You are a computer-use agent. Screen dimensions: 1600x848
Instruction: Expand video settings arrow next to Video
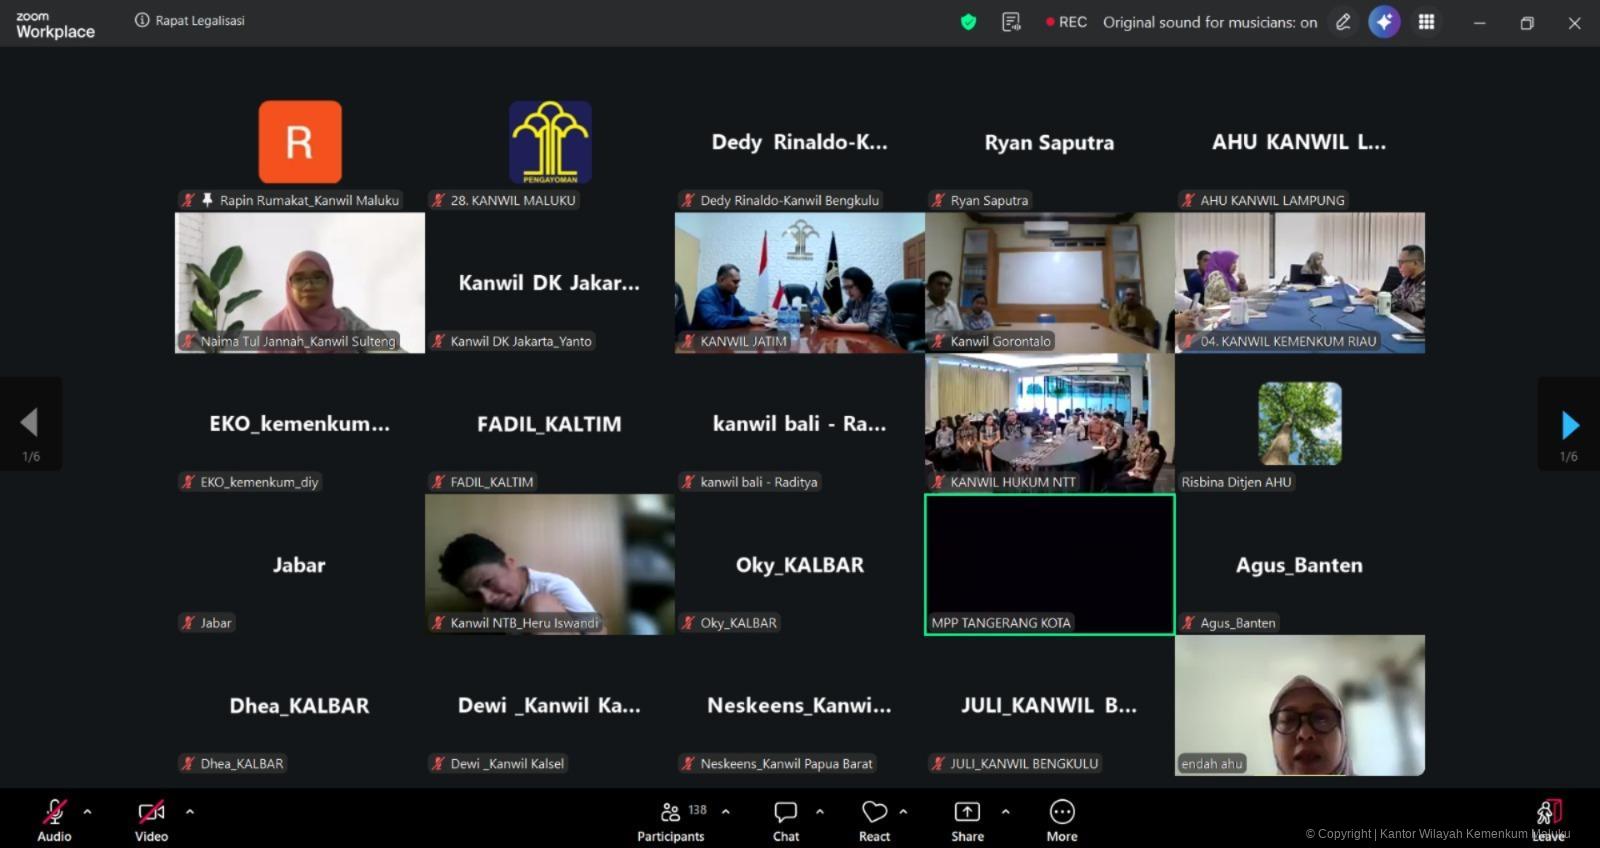[190, 811]
